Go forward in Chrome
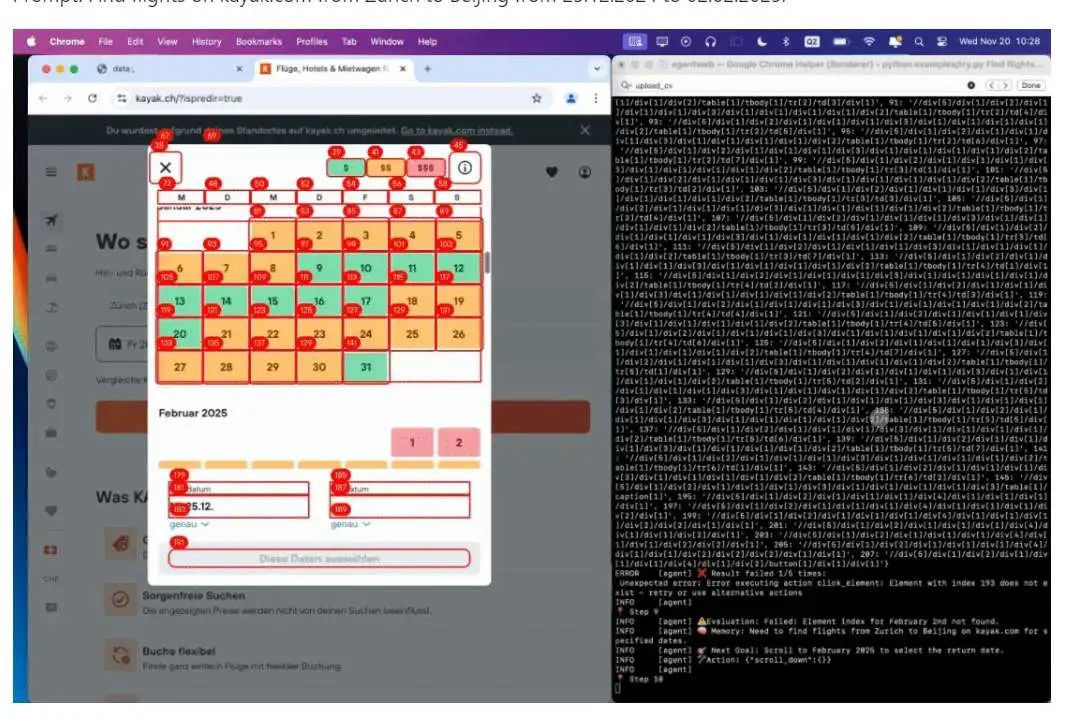Screen dimensions: 1074x728 (x=67, y=99)
